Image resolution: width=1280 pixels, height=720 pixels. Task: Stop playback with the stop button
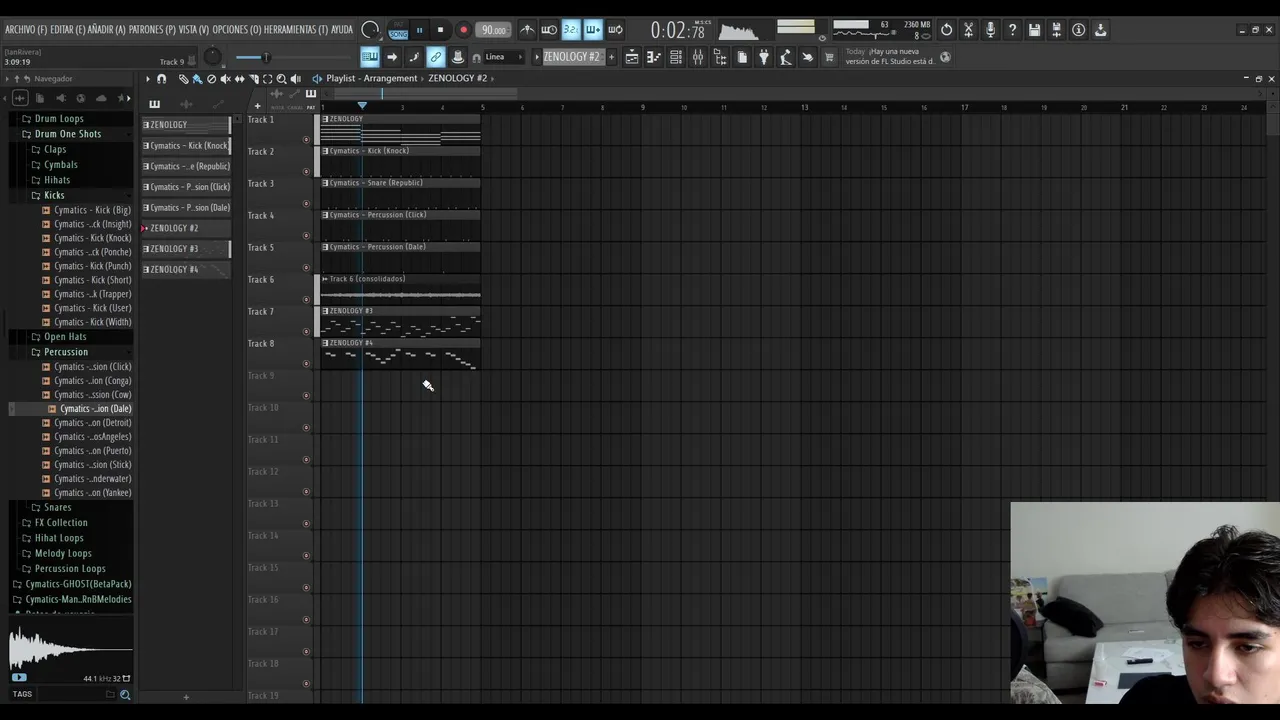440,30
